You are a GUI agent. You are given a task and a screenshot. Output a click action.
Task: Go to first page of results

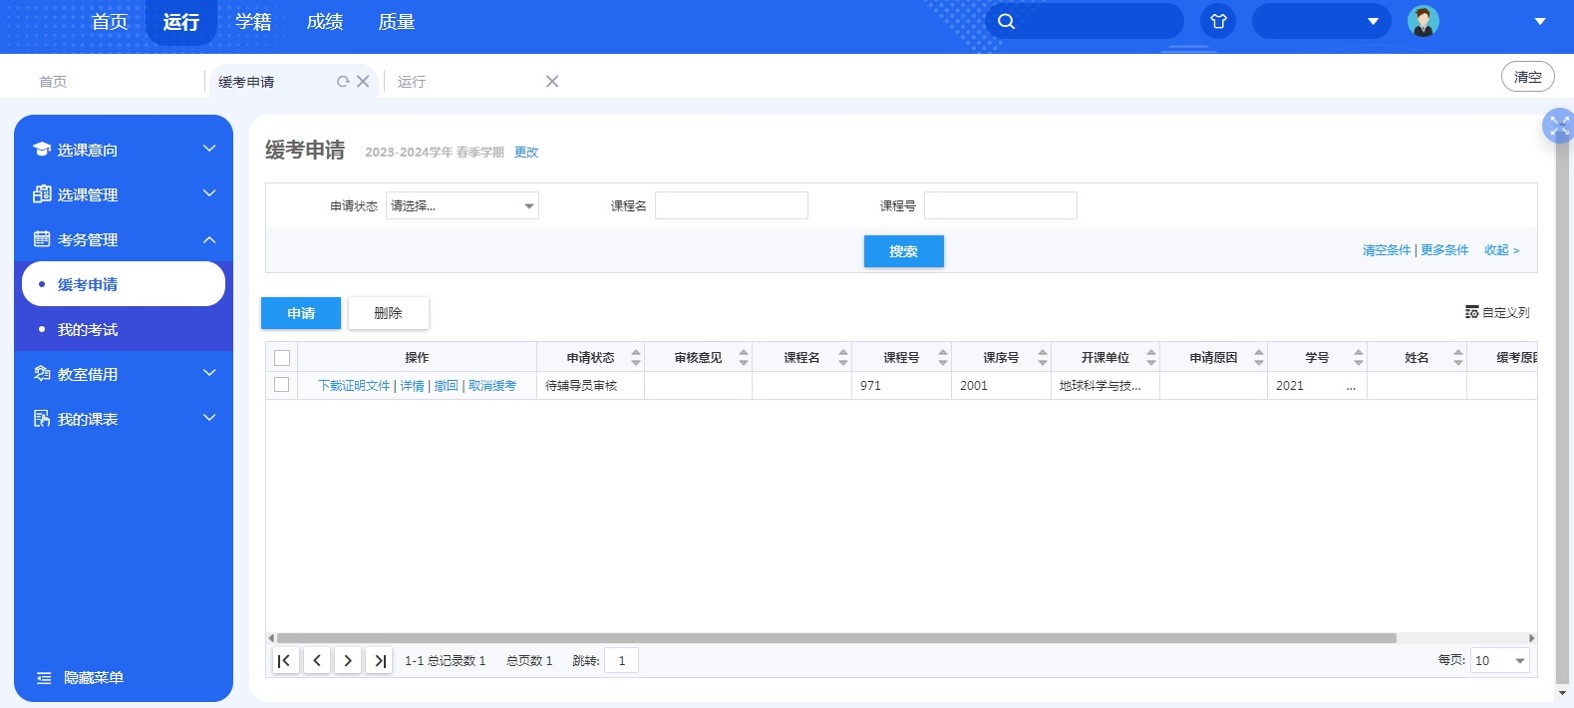tap(285, 660)
